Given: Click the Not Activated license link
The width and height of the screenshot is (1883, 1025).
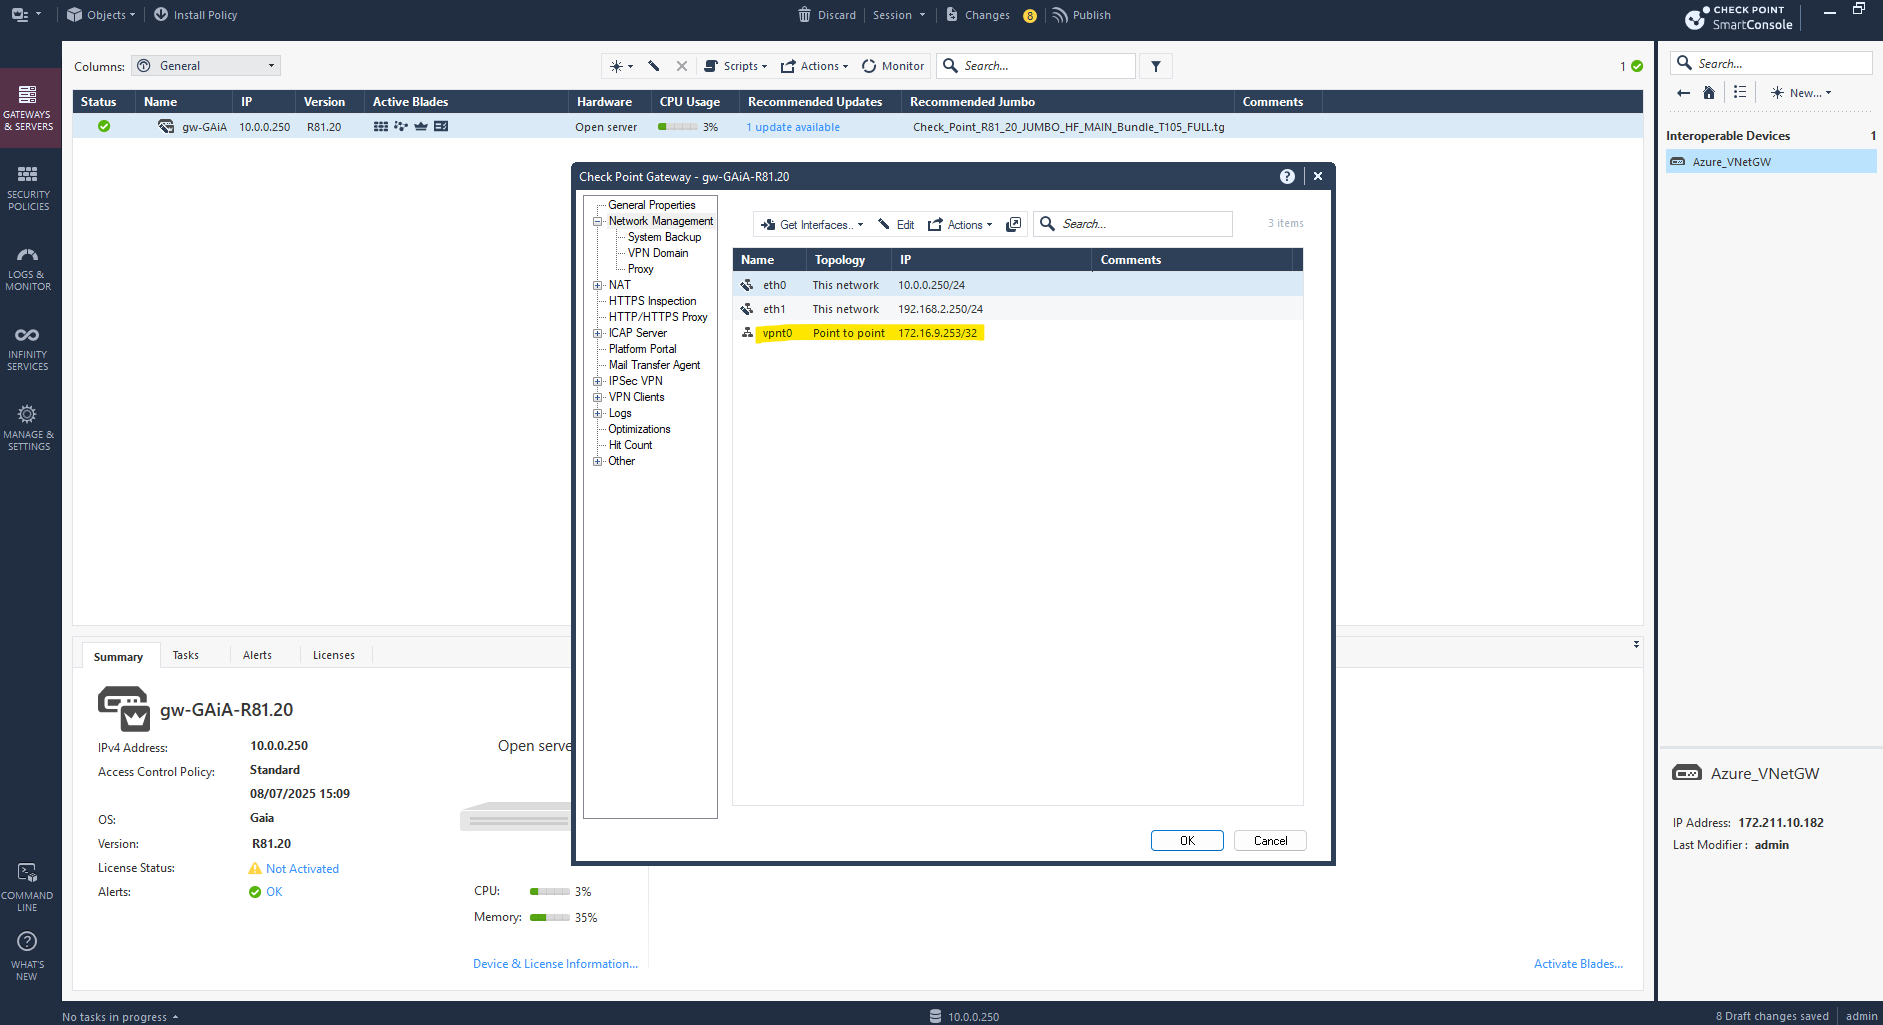Looking at the screenshot, I should click(302, 869).
